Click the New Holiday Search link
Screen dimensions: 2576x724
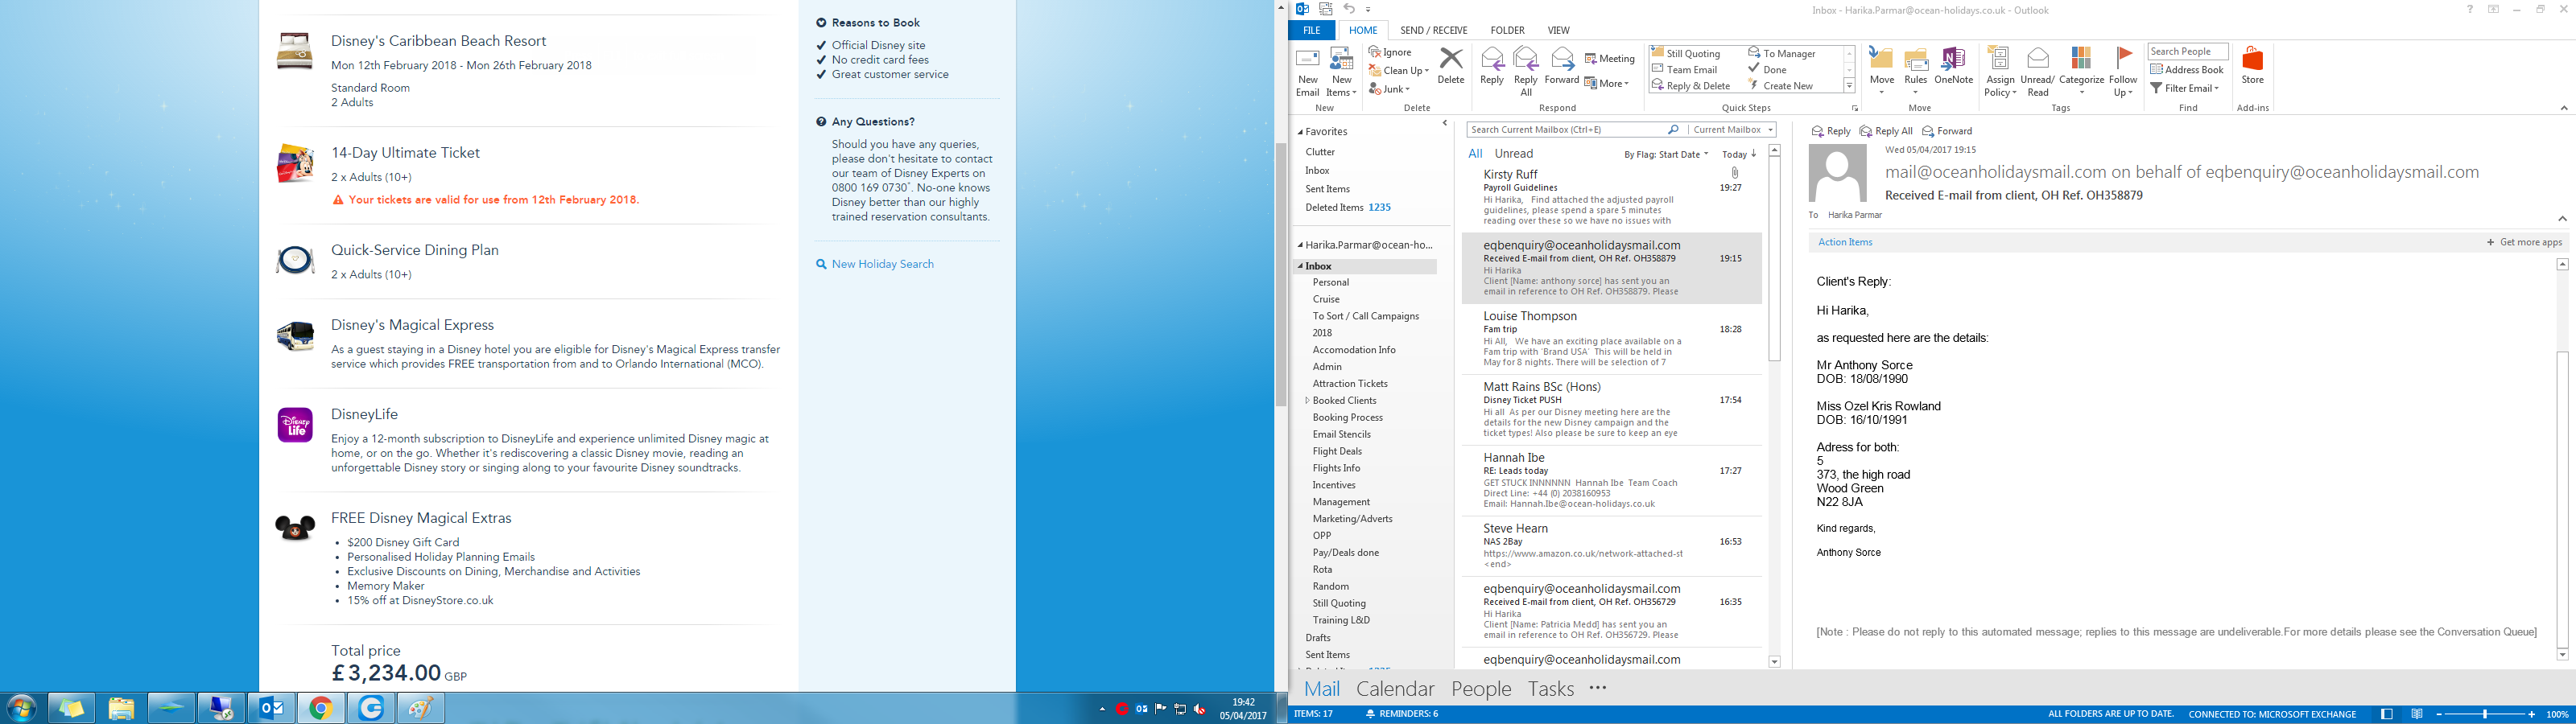coord(883,264)
